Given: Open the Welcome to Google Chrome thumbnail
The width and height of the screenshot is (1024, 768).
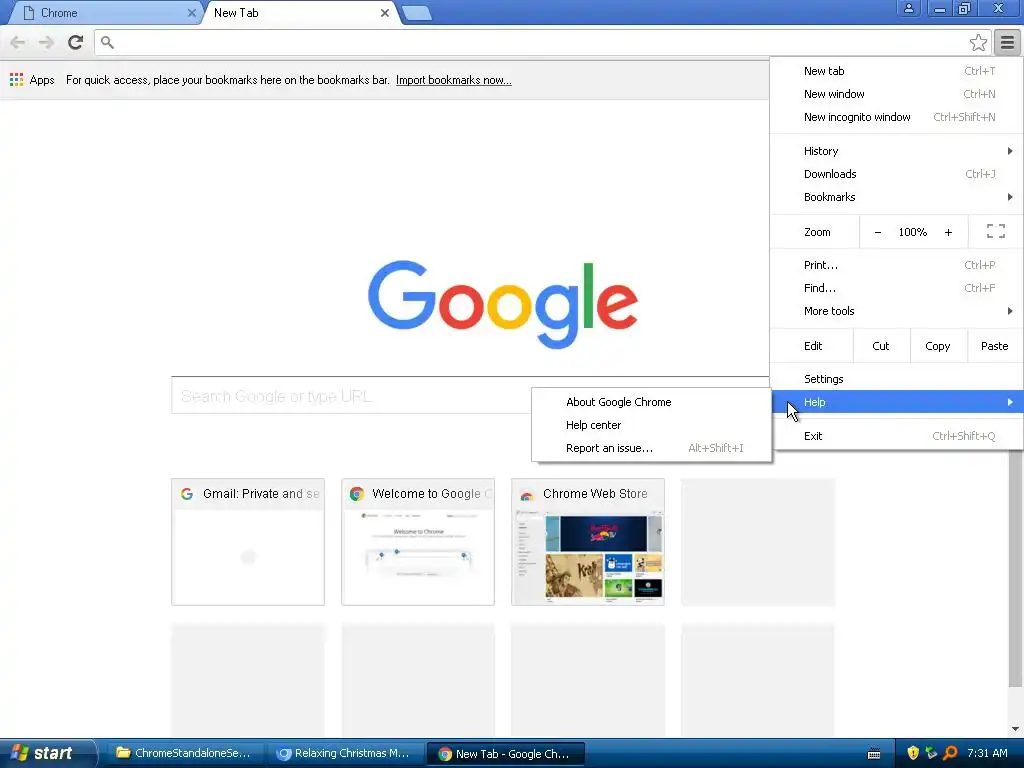Looking at the screenshot, I should point(418,542).
